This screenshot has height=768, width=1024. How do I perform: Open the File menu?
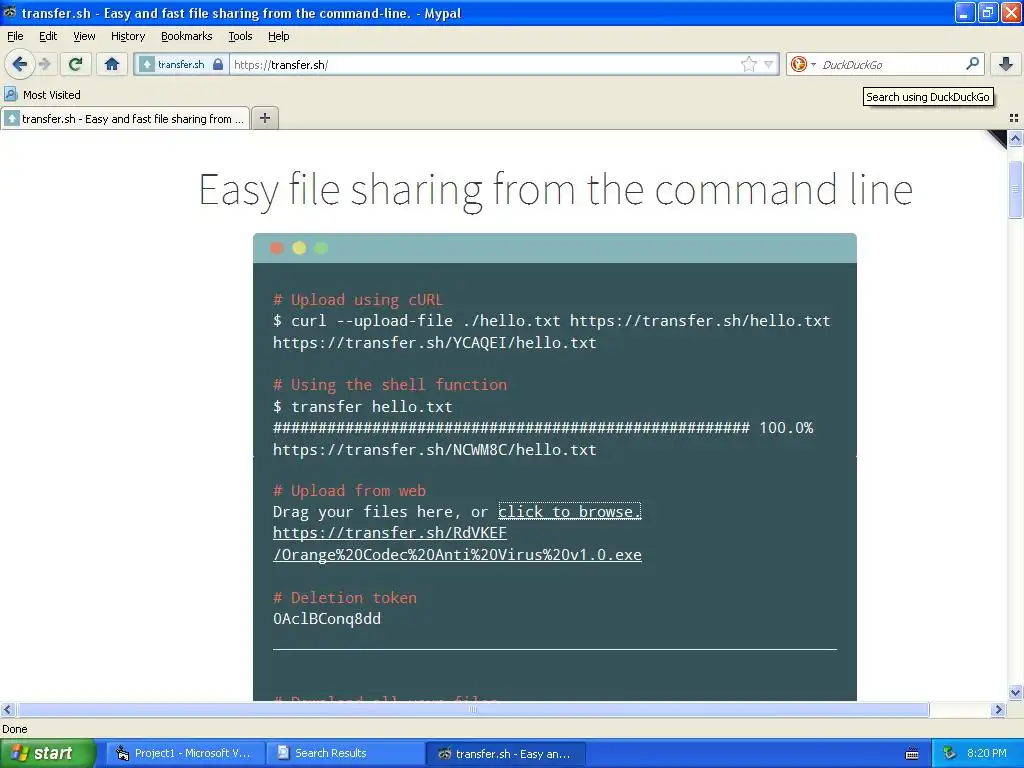click(x=15, y=36)
